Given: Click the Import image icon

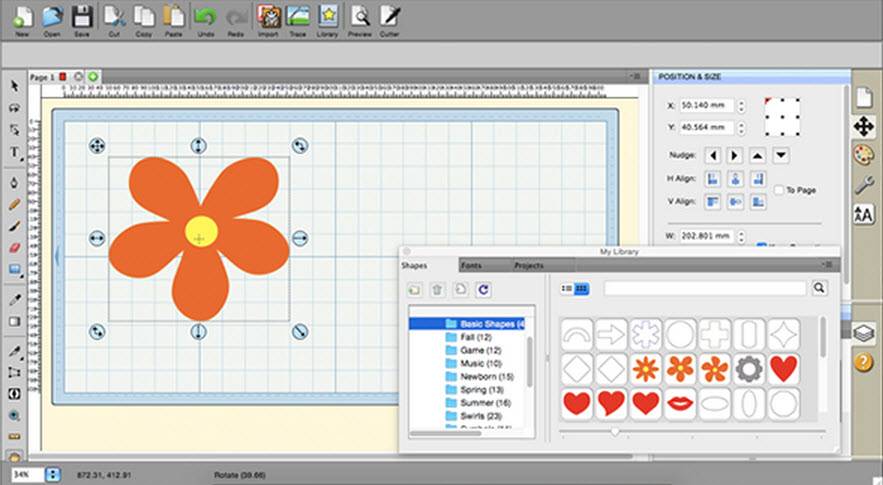Looking at the screenshot, I should click(267, 17).
